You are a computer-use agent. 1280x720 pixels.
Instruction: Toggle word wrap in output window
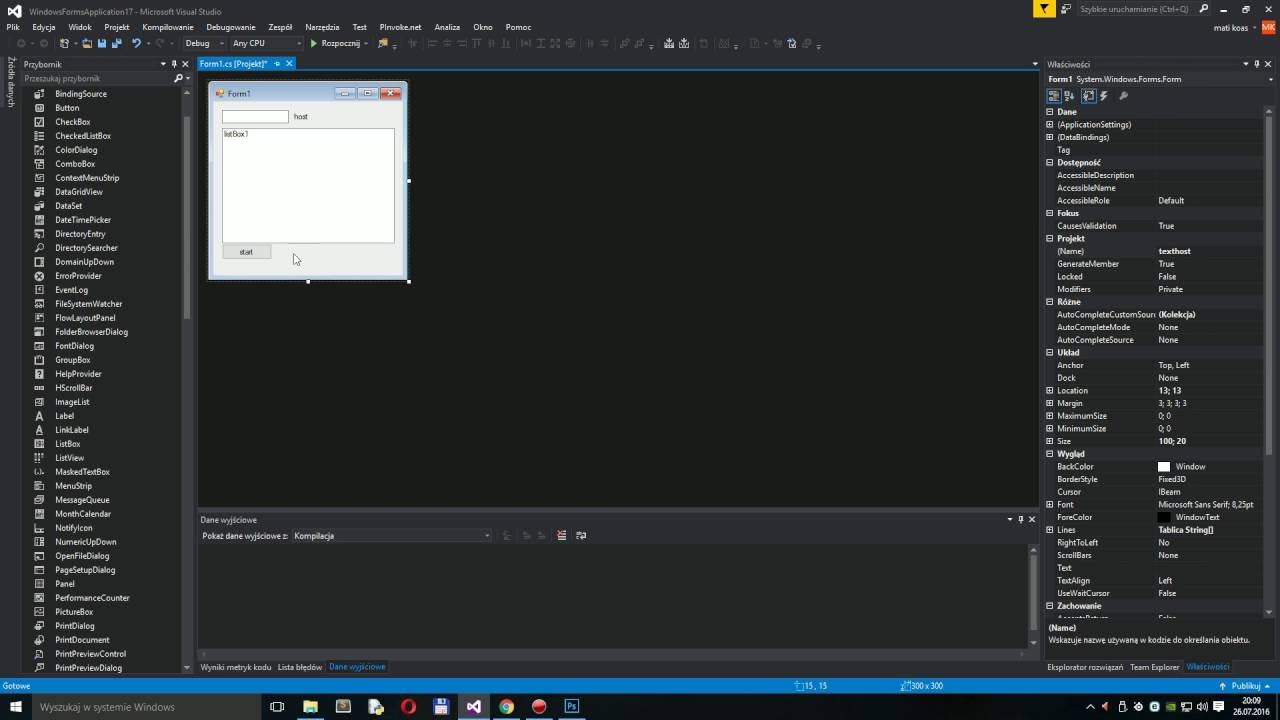click(581, 536)
